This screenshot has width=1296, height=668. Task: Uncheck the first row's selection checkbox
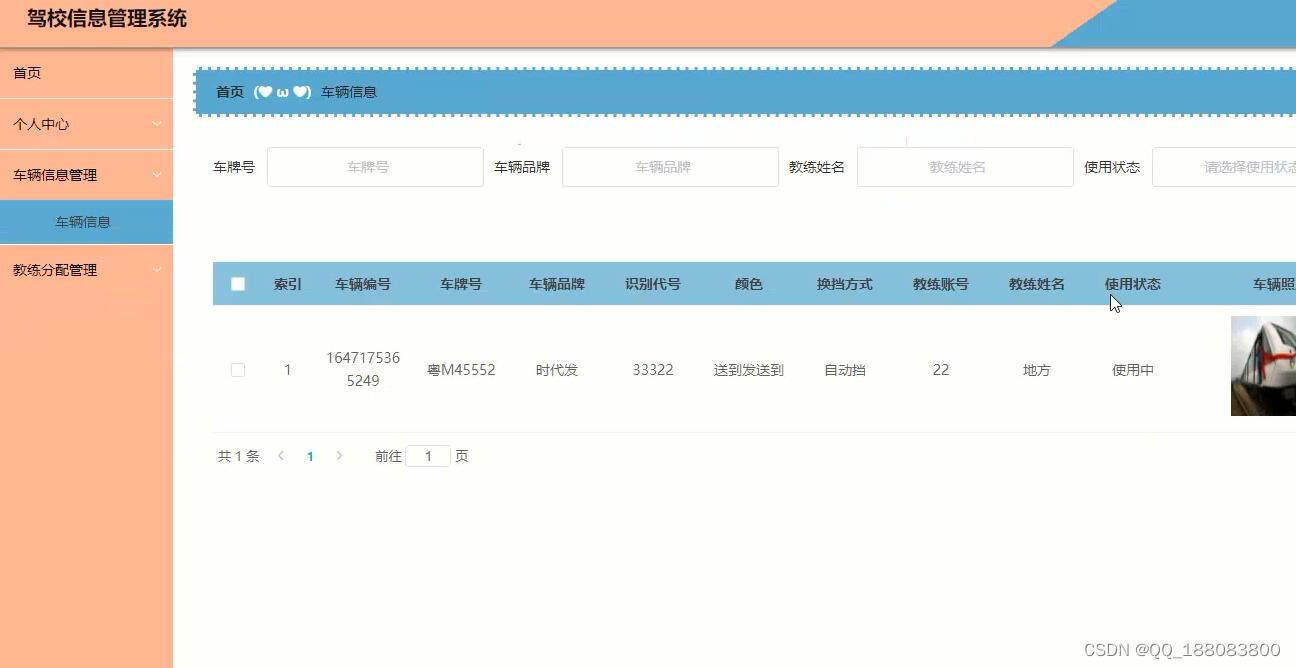(x=237, y=369)
